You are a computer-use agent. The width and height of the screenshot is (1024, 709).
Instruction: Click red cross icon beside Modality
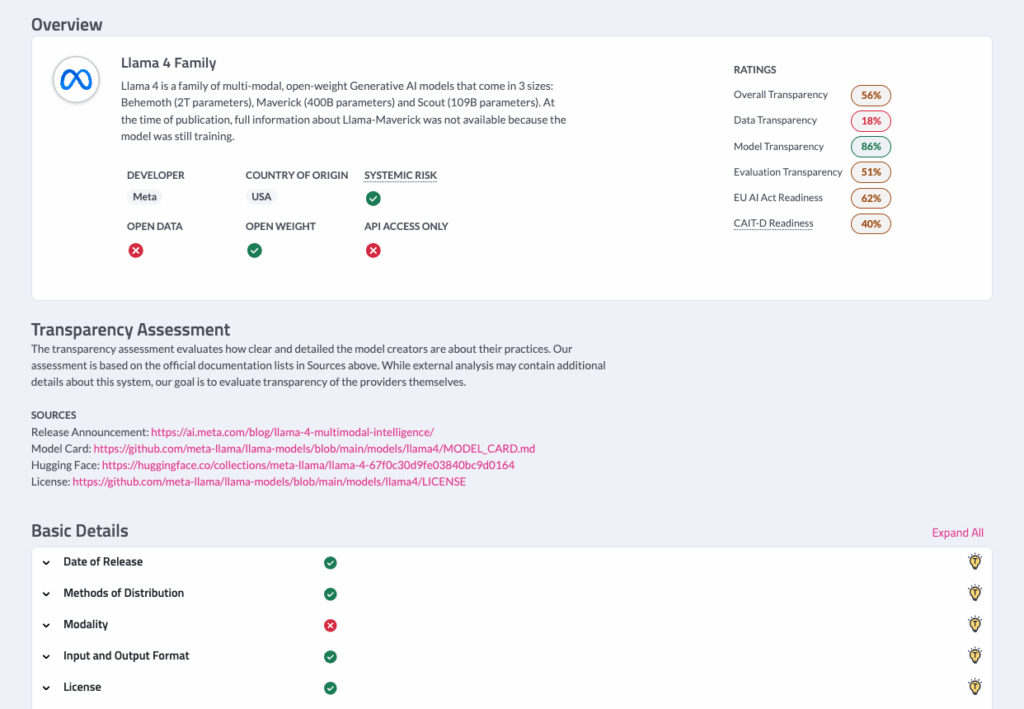point(330,625)
